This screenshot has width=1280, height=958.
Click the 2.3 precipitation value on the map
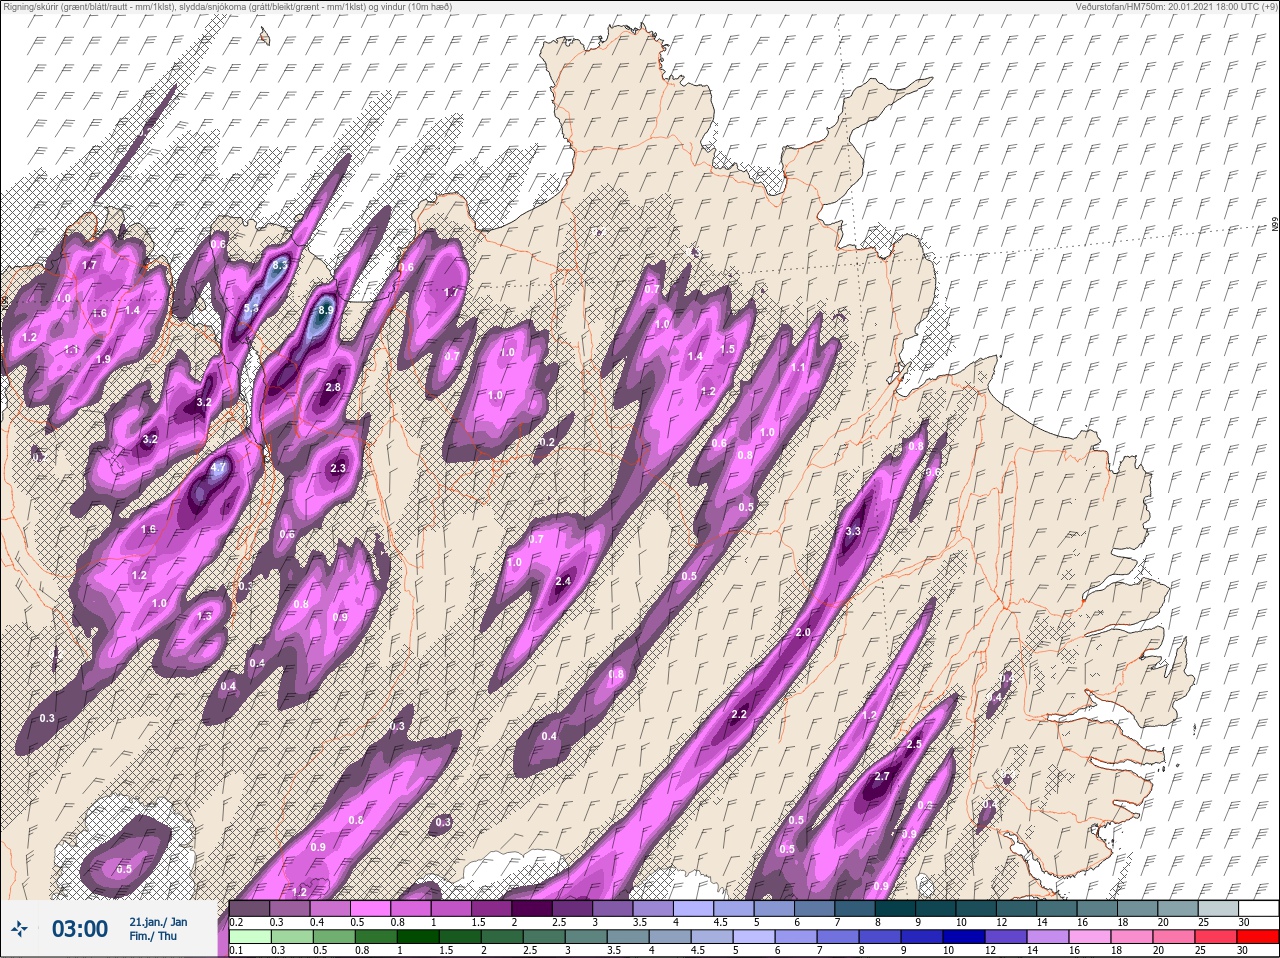tap(338, 468)
